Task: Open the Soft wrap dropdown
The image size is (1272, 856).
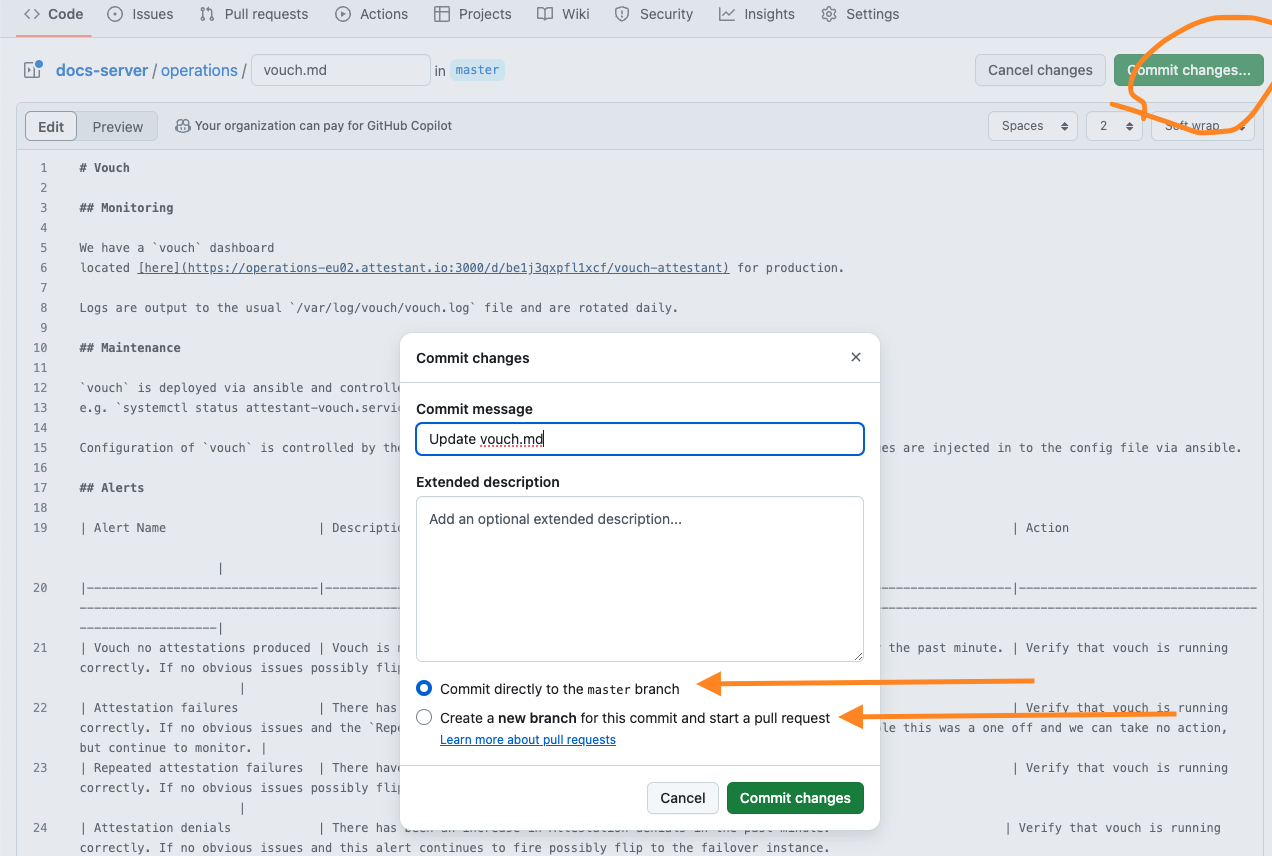Action: (1202, 126)
